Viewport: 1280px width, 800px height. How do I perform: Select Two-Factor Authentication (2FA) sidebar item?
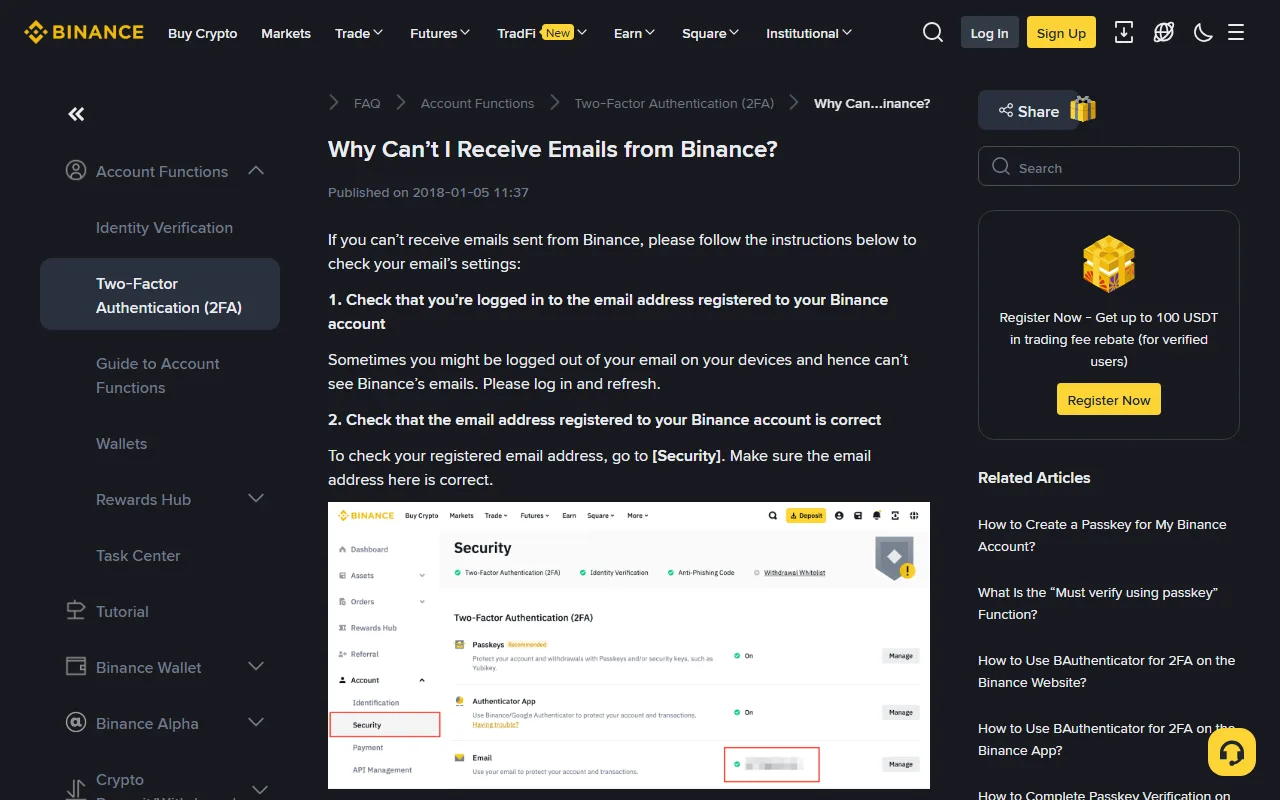pyautogui.click(x=160, y=295)
